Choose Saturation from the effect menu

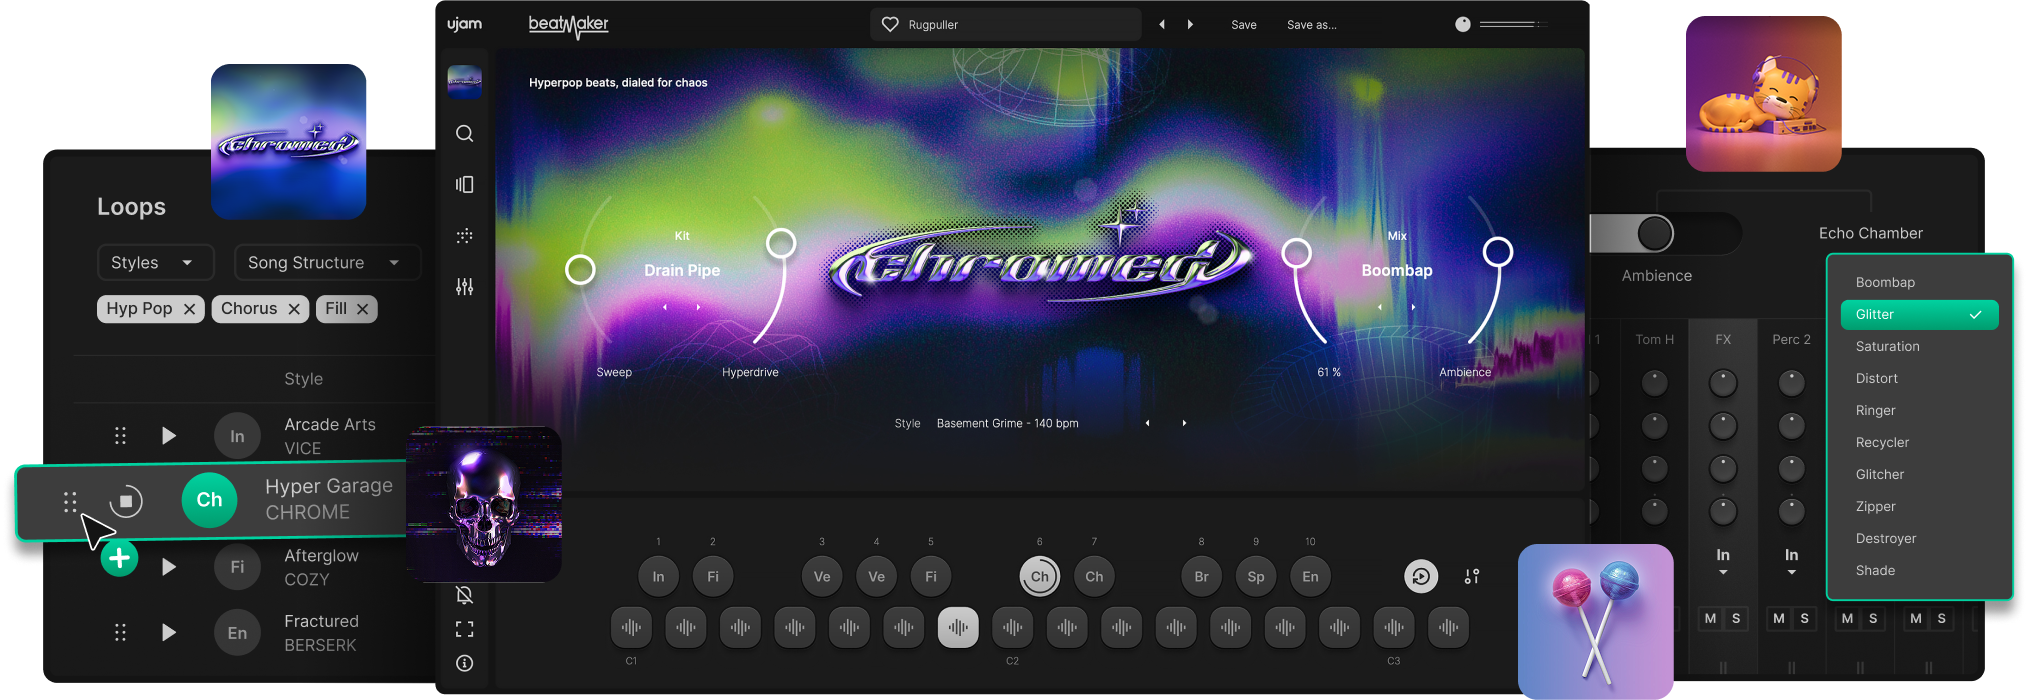[1920, 346]
